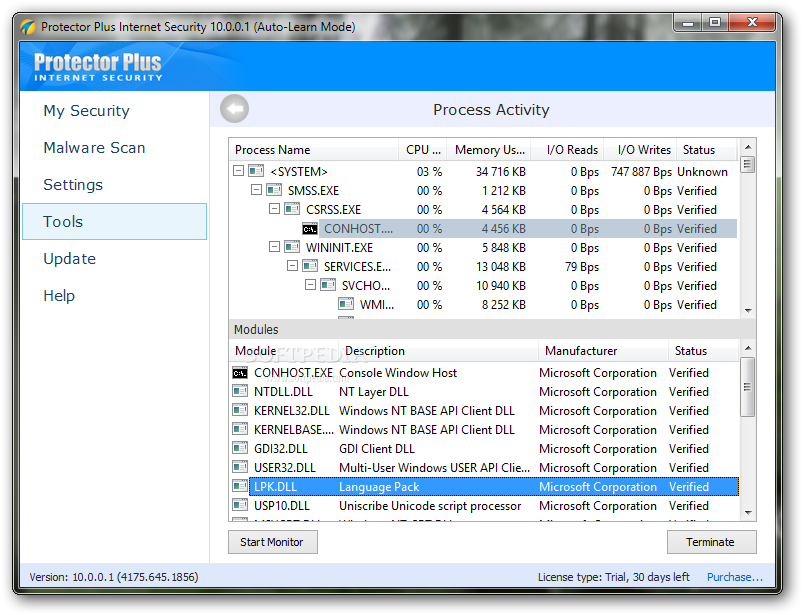The width and height of the screenshot is (803, 615).
Task: Collapse the CSRSS.EXE tree node
Action: pos(274,208)
